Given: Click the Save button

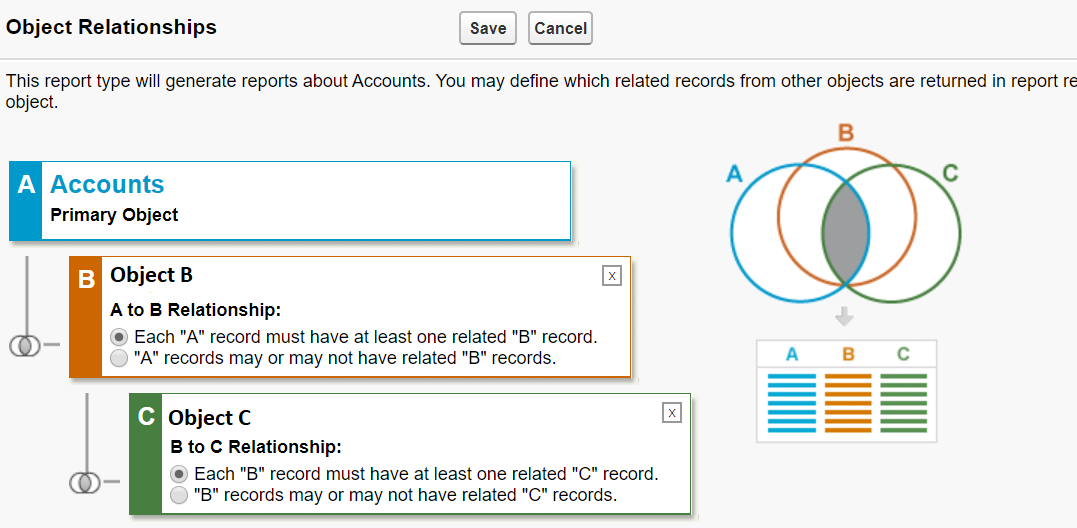Looking at the screenshot, I should tap(487, 28).
